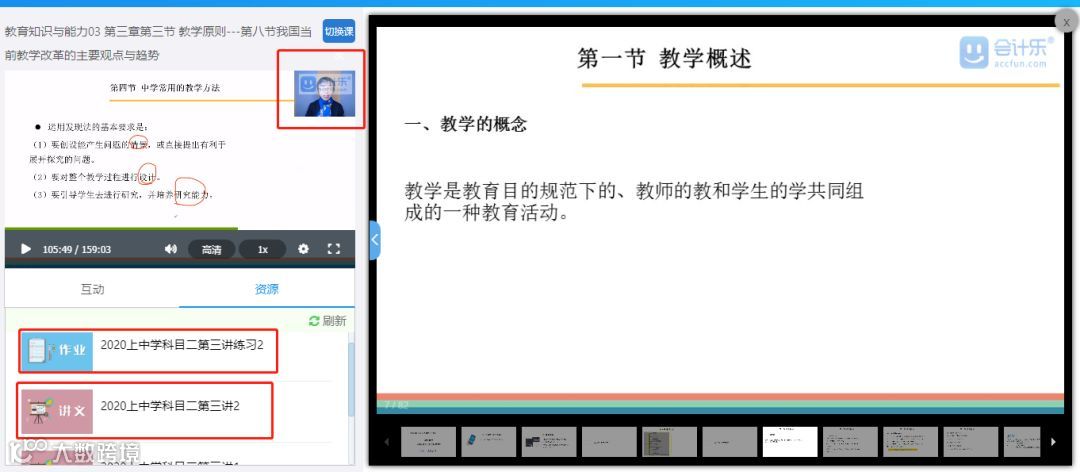
Task: Click the 切换课 switch-course button
Action: click(x=339, y=31)
